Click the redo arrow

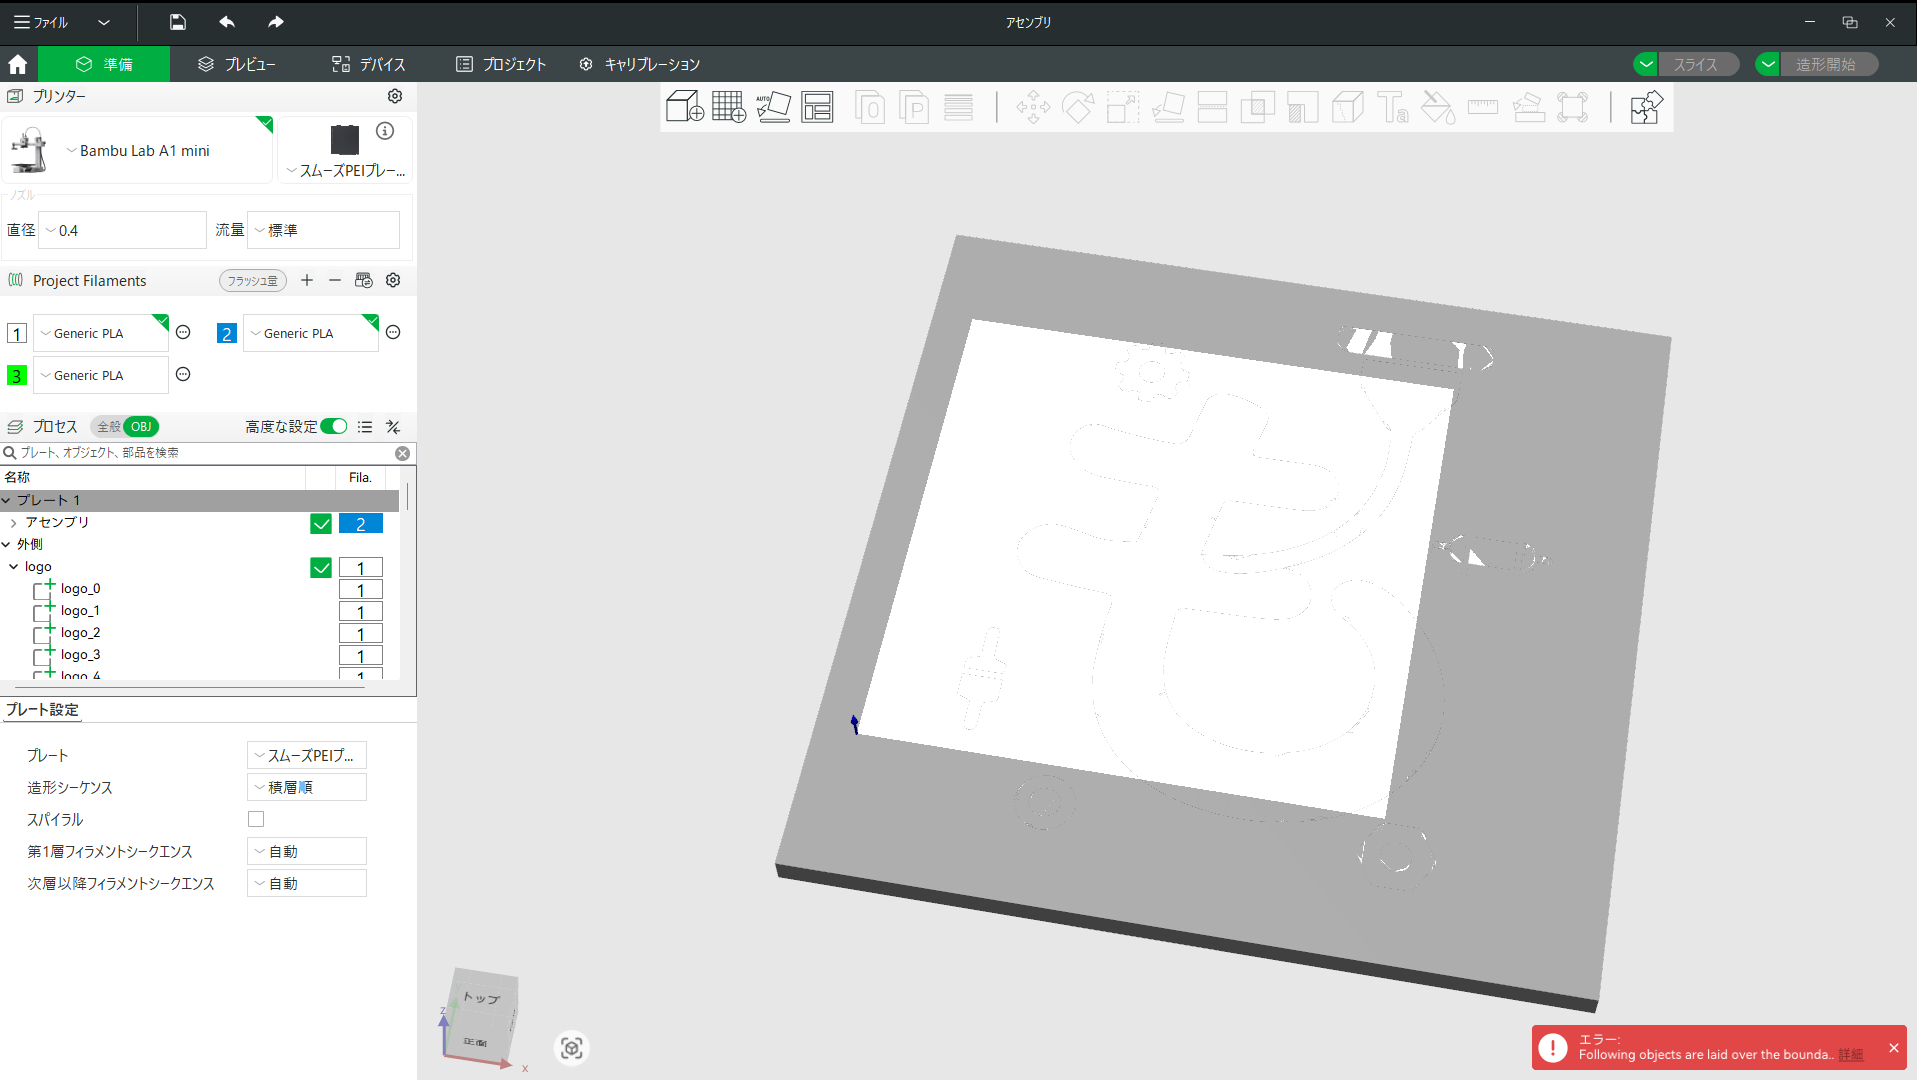coord(276,22)
